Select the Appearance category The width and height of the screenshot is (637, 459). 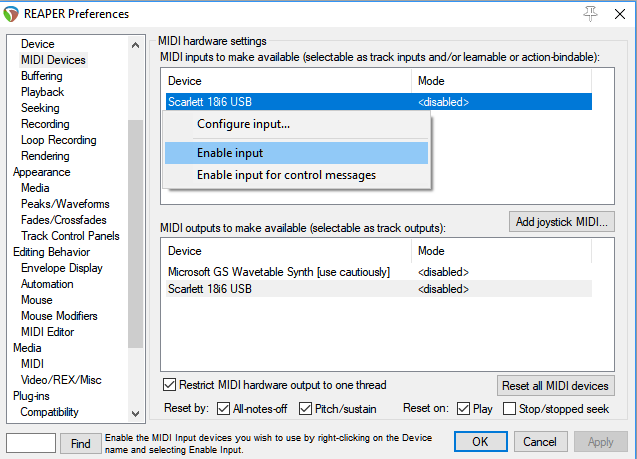point(41,172)
